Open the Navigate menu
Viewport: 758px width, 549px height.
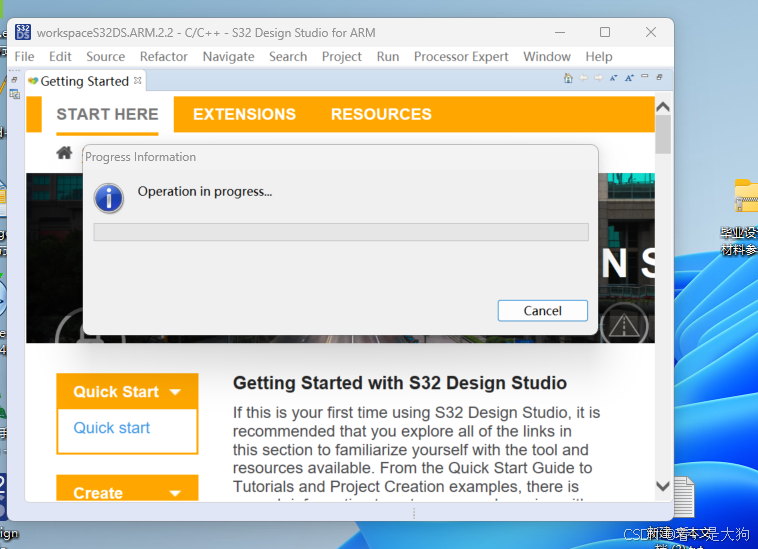coord(228,57)
